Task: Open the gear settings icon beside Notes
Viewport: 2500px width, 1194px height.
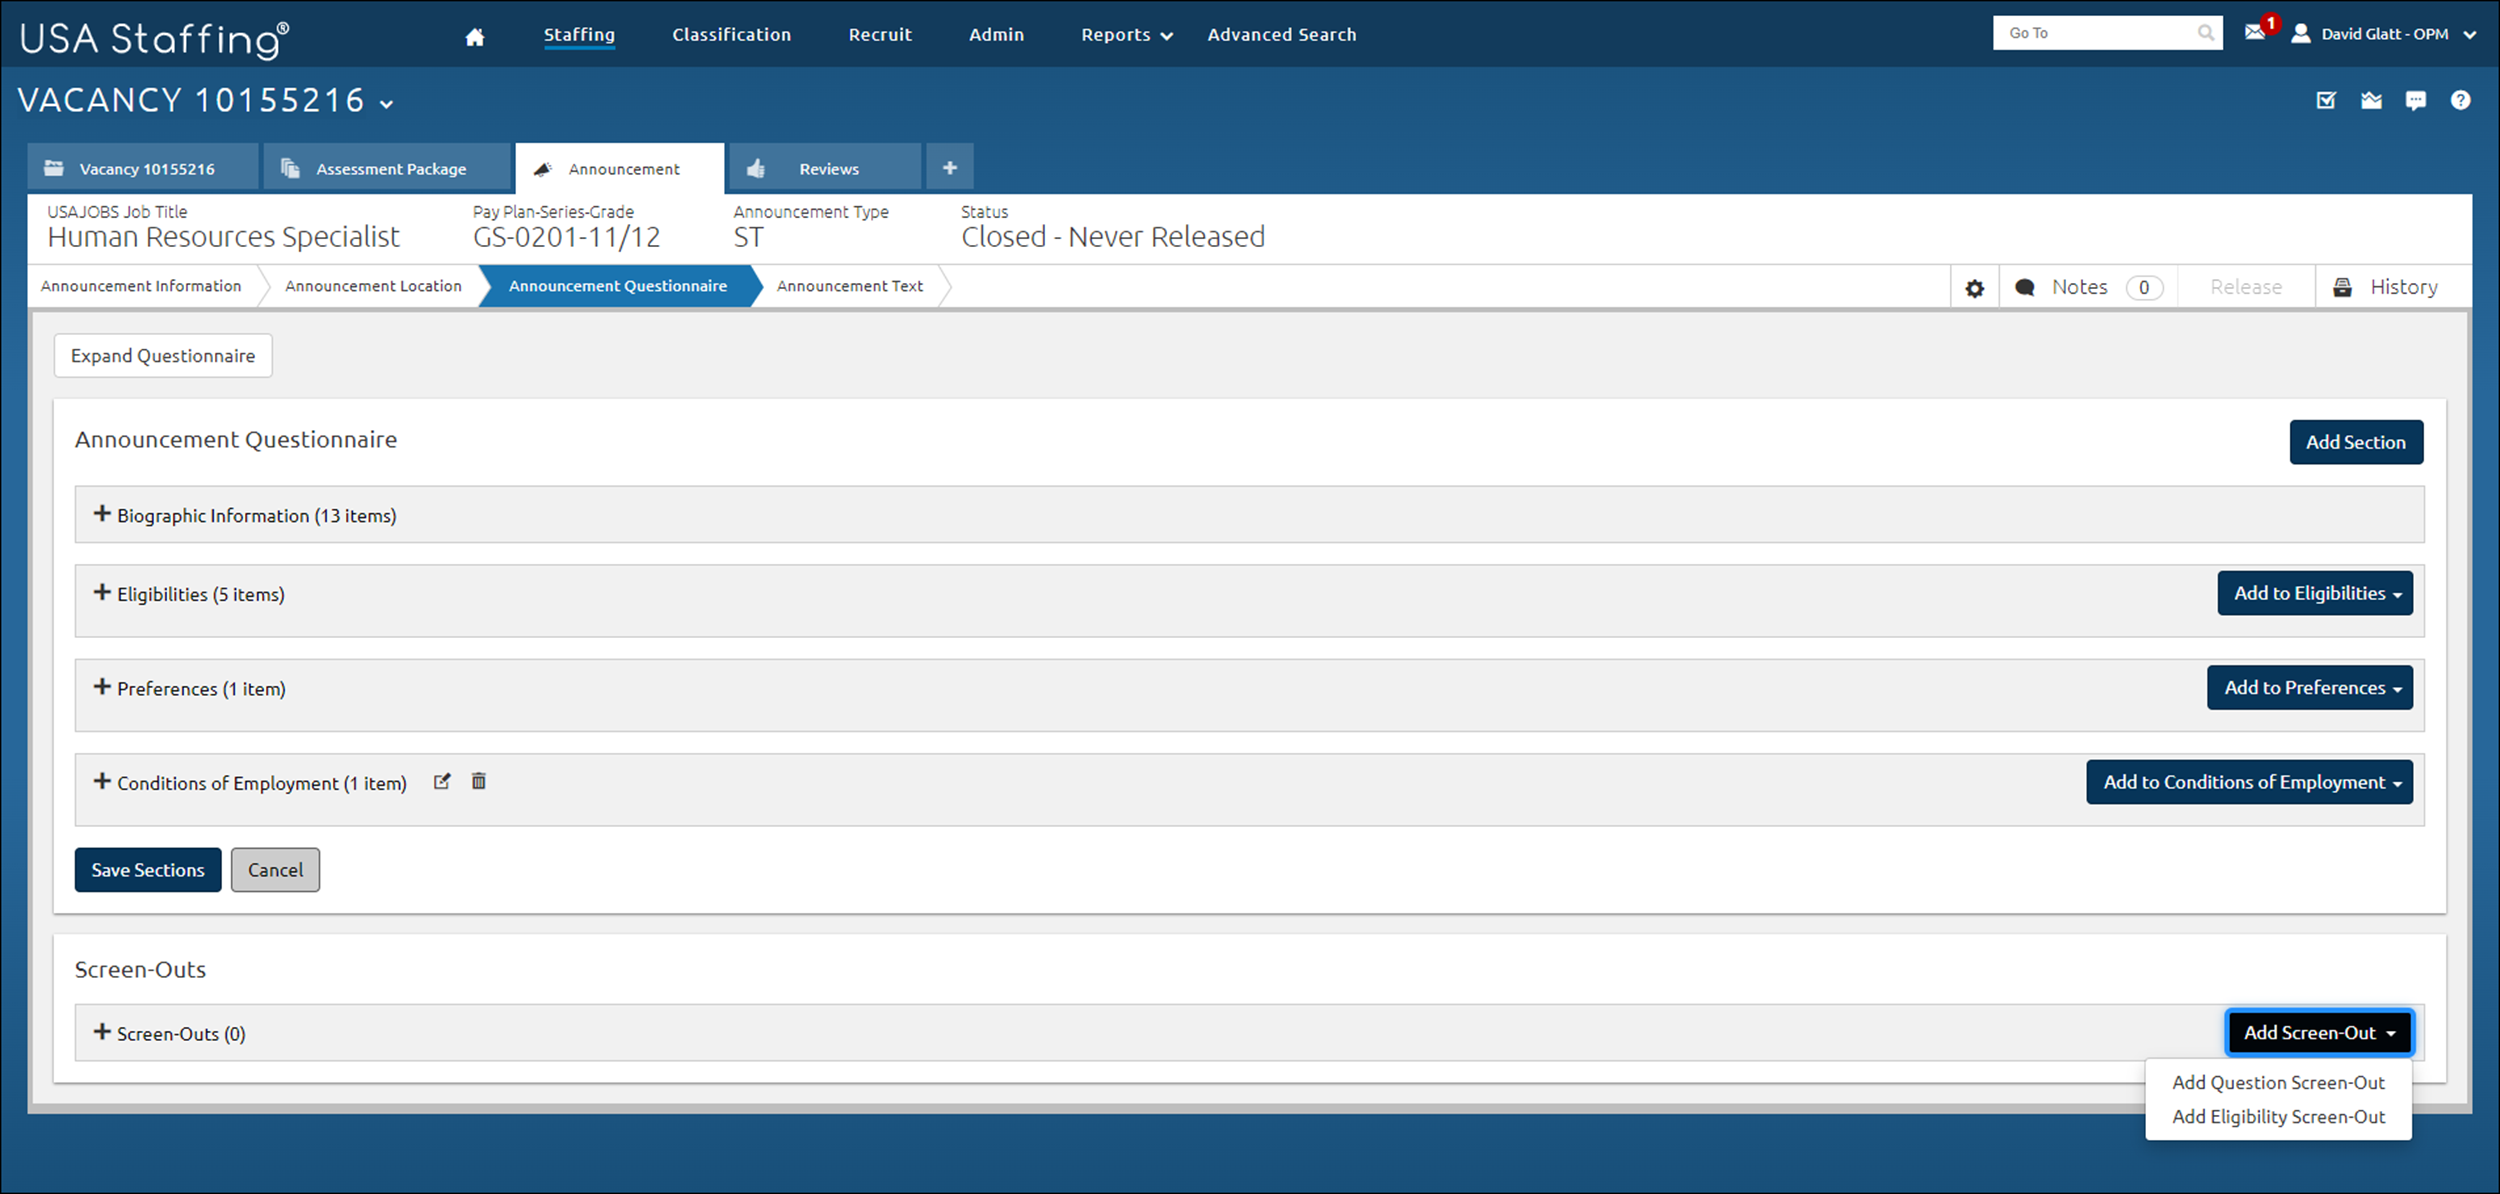Action: [1974, 288]
